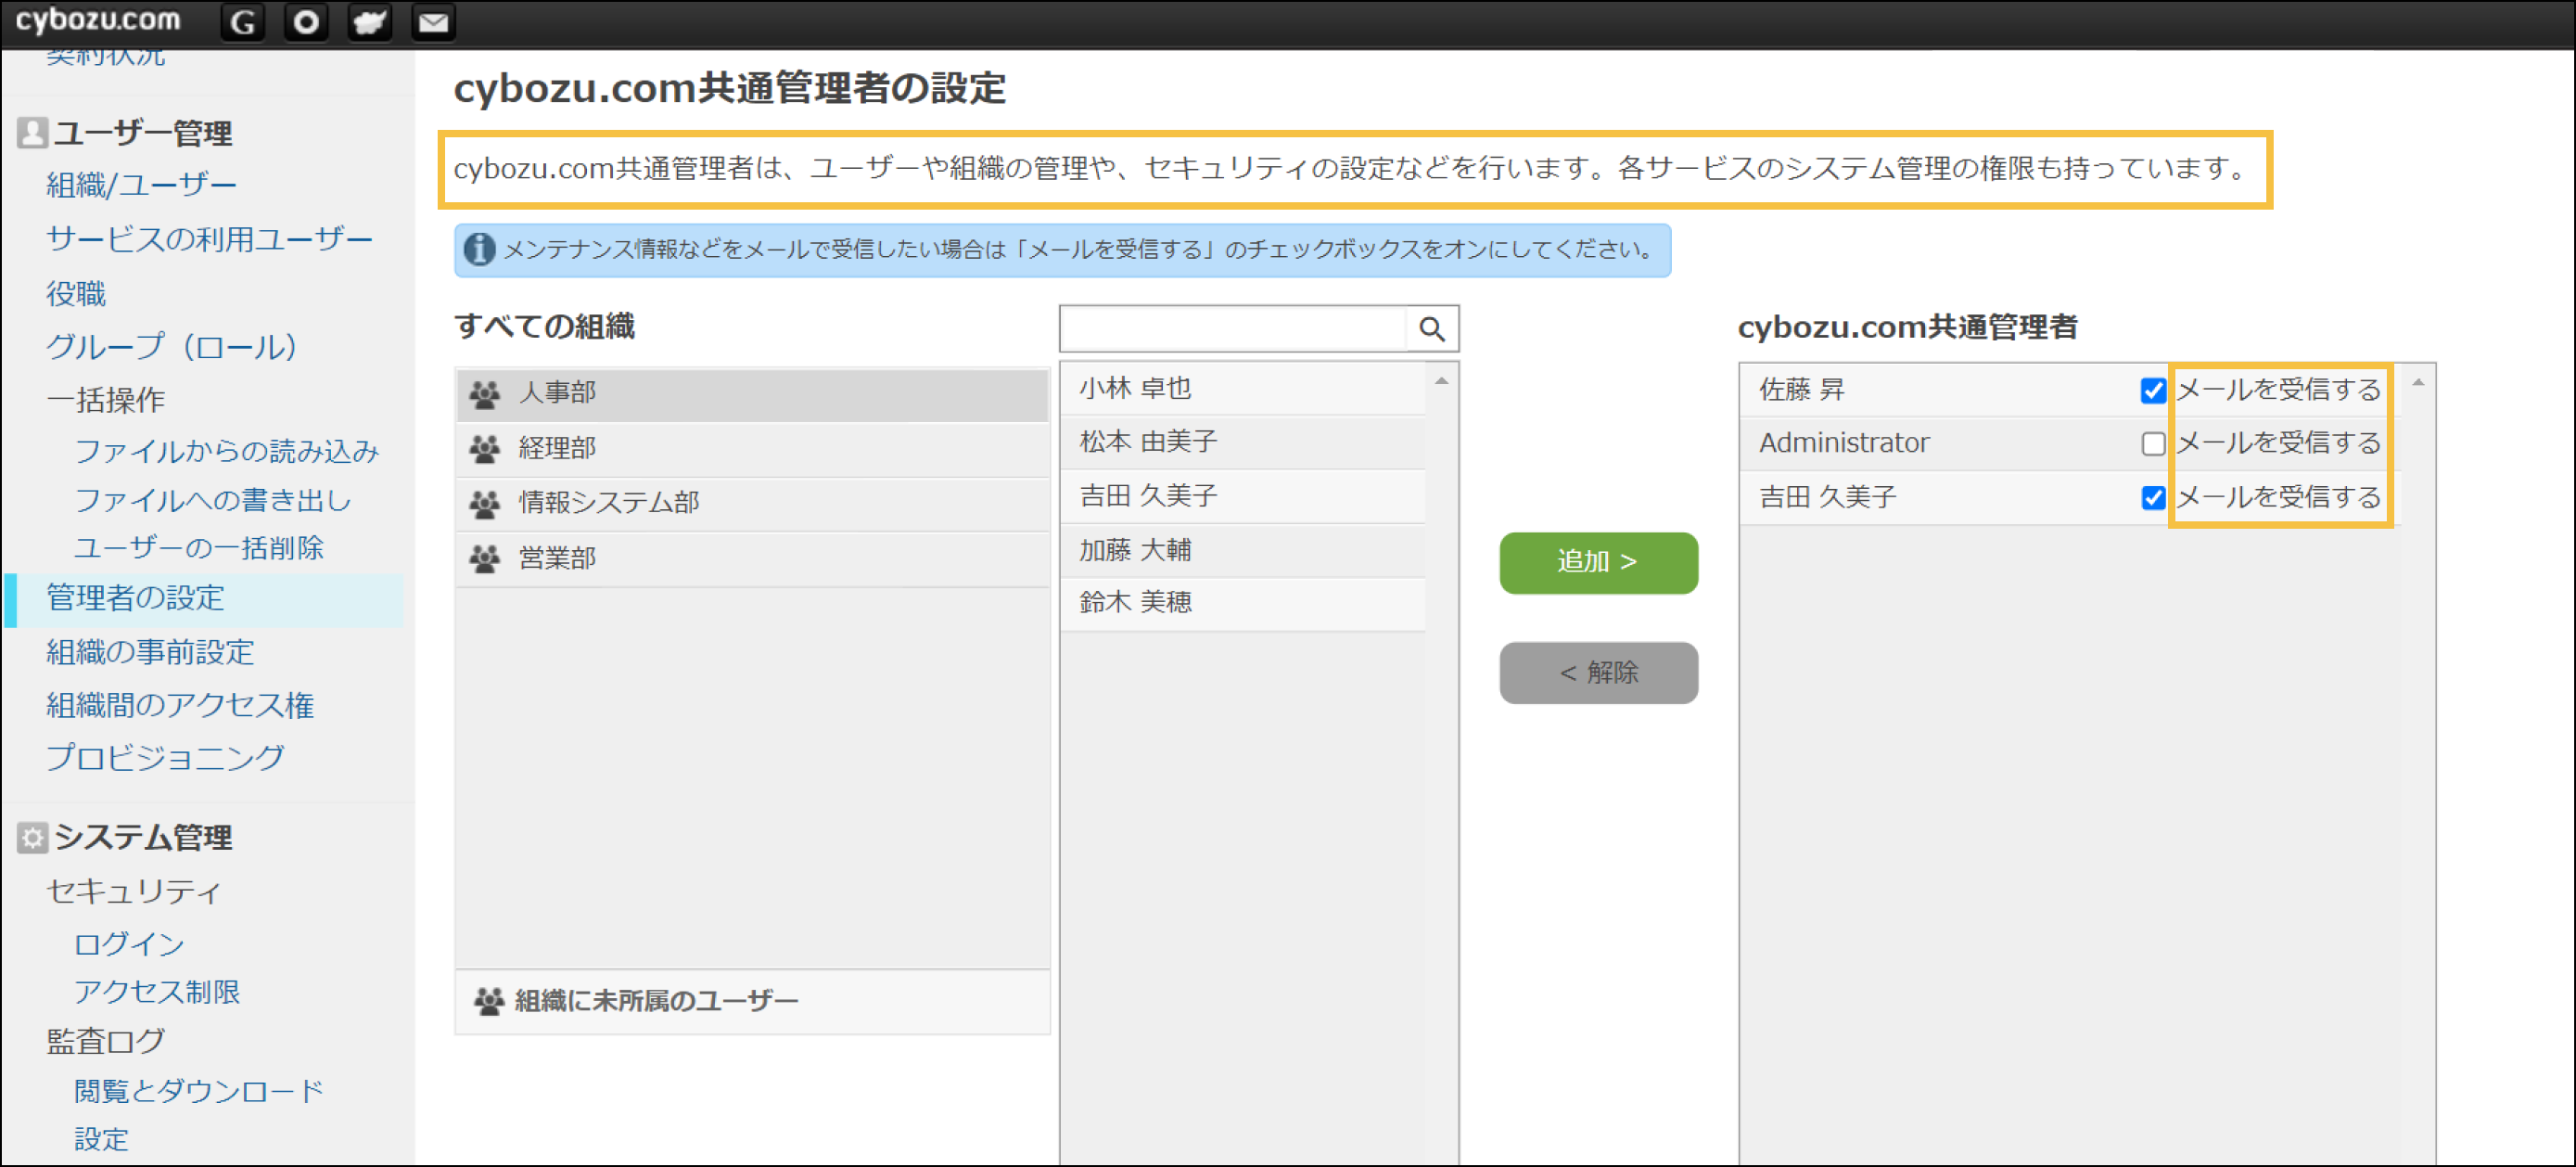The image size is (2576, 1167).
Task: Click the group icon beside 営業部
Action: click(485, 558)
